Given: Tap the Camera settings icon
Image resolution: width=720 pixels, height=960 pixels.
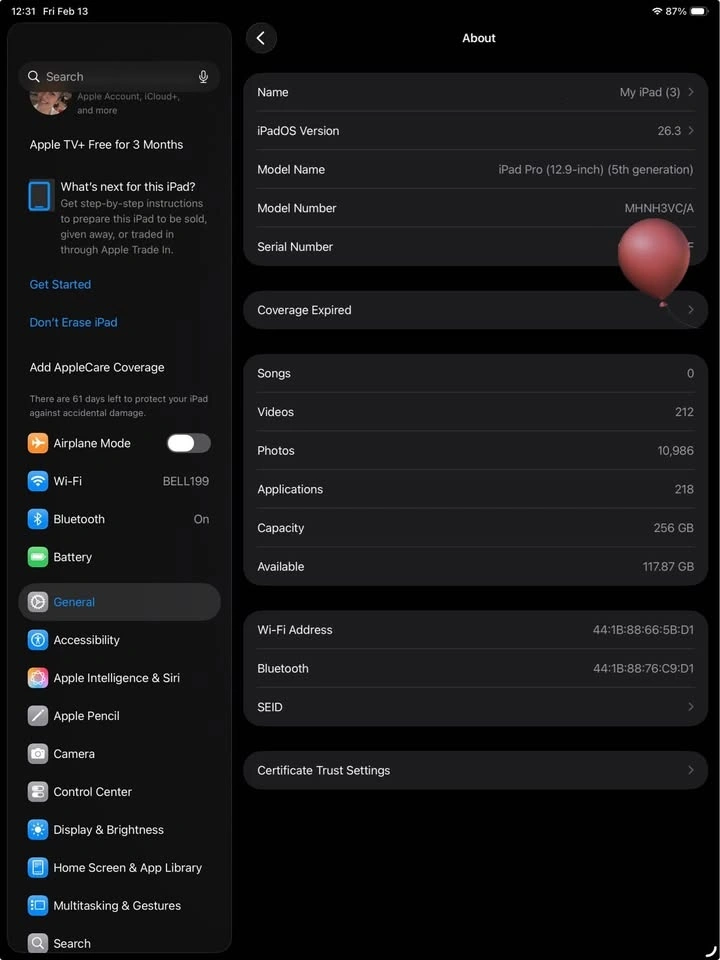Looking at the screenshot, I should click(38, 754).
